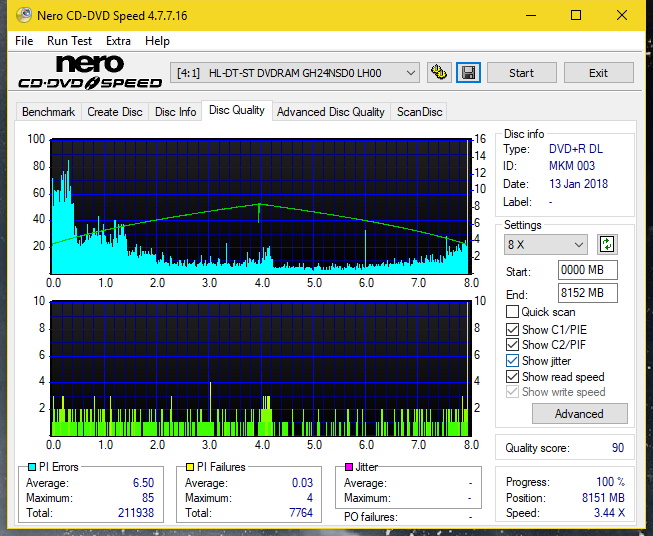Click the Quality score value 90
Screen dimensions: 653x536
pyautogui.click(x=618, y=448)
